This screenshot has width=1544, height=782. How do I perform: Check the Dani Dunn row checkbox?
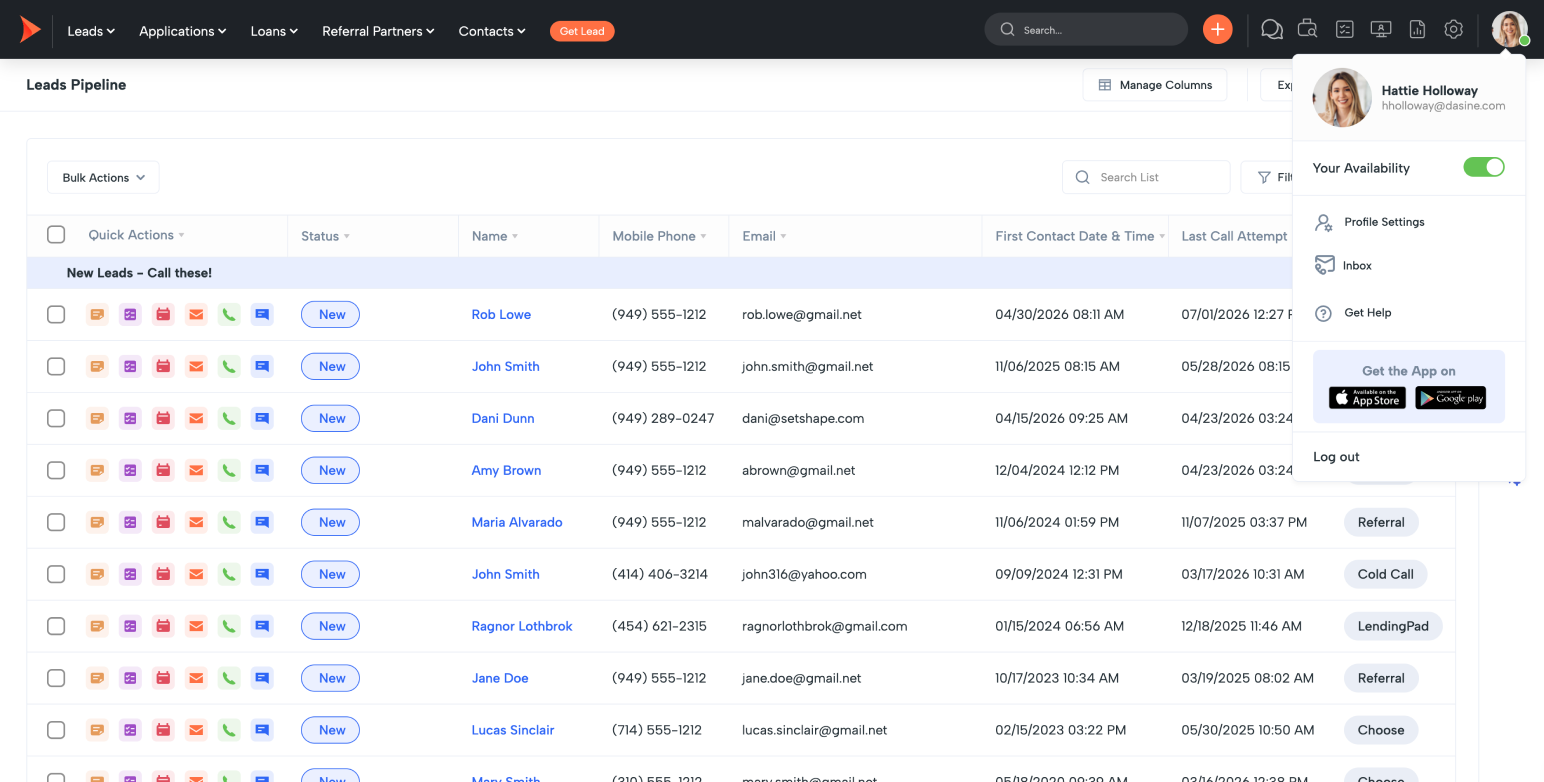coord(56,418)
